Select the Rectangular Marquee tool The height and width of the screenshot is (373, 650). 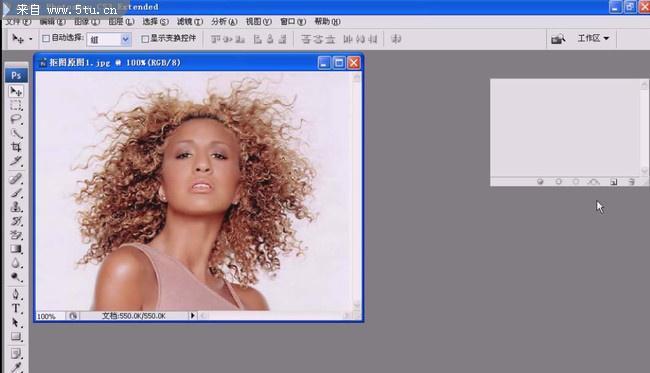16,106
